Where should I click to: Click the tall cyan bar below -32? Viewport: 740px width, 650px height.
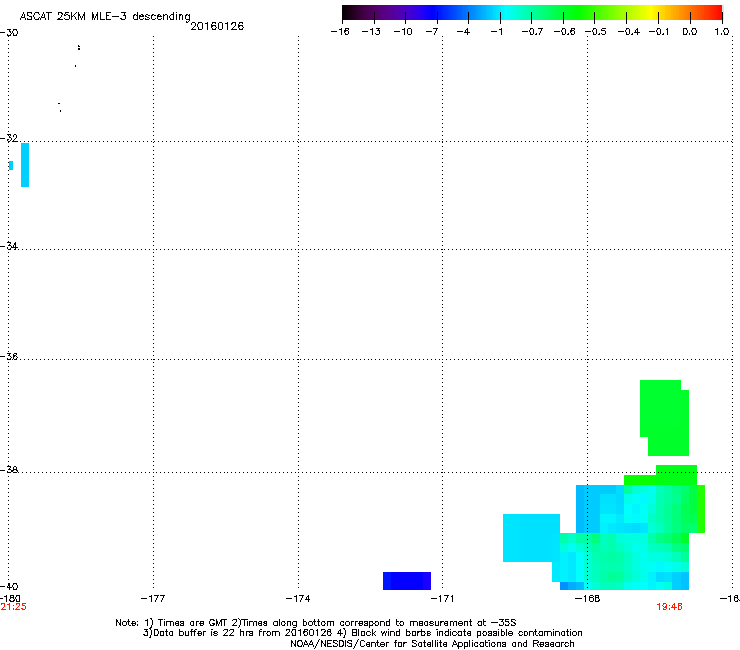point(25,165)
